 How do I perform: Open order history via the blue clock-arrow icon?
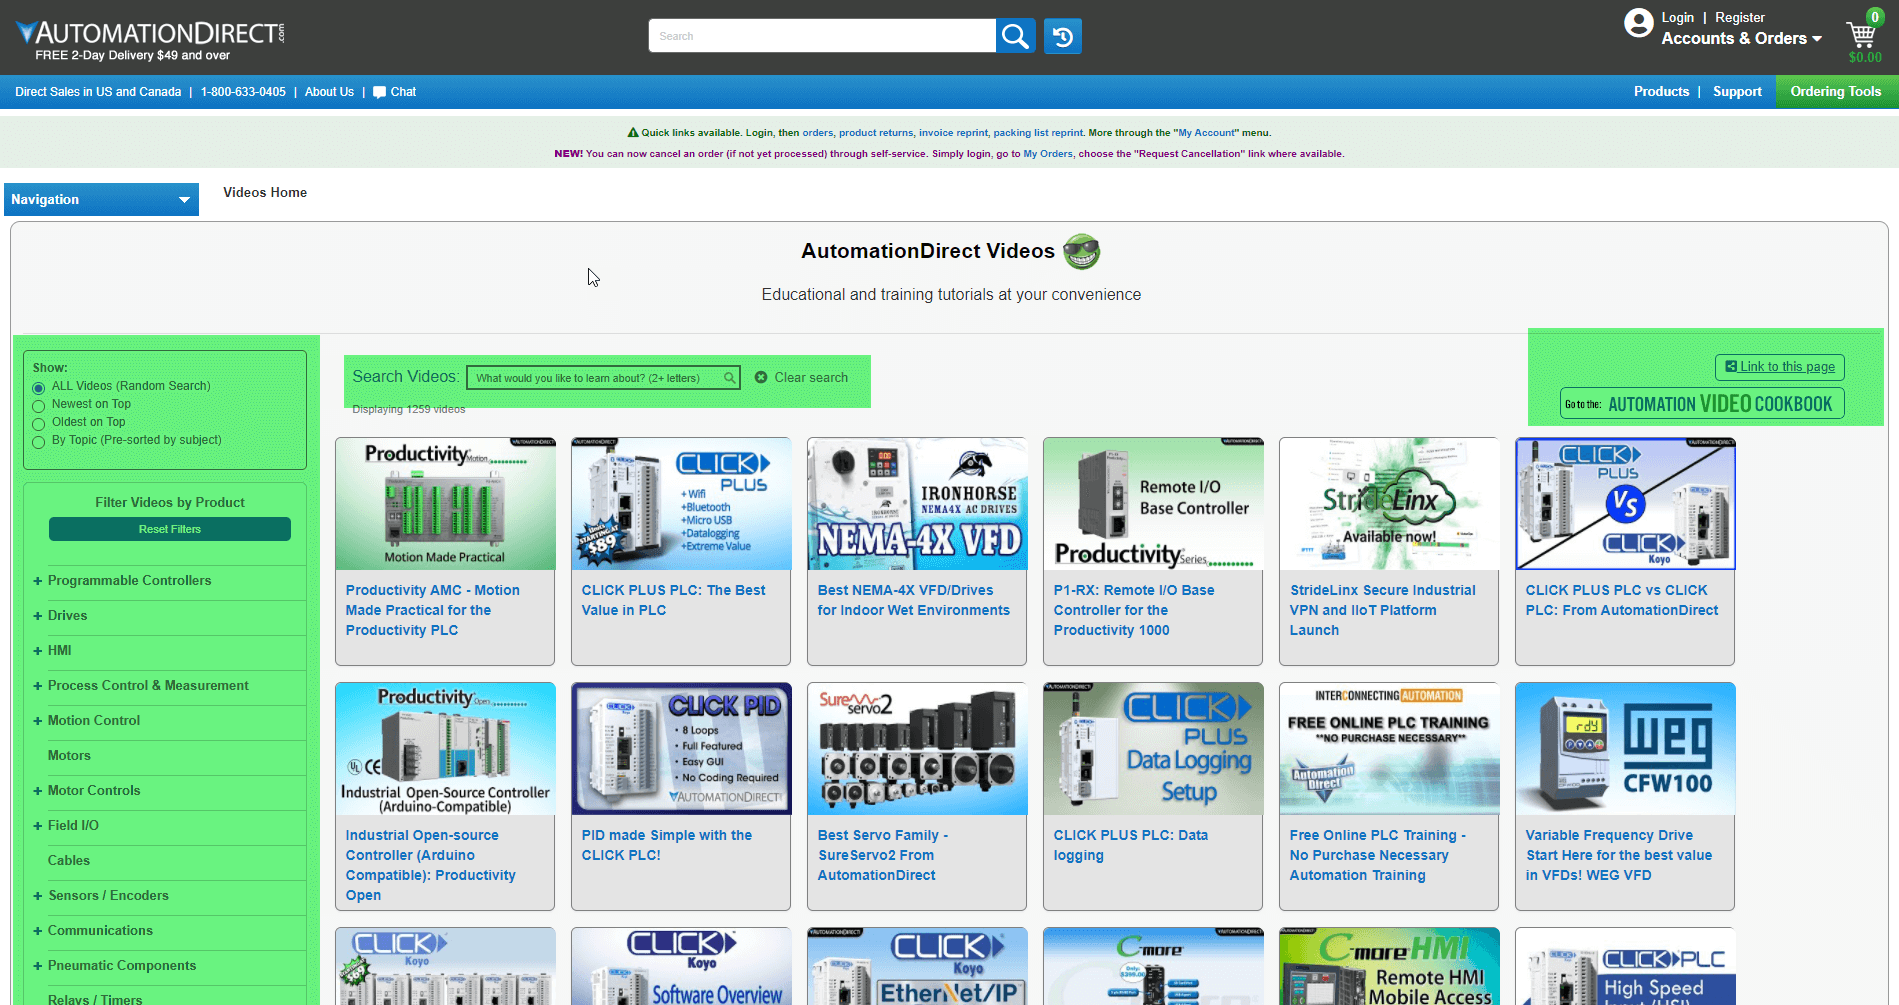click(1061, 36)
